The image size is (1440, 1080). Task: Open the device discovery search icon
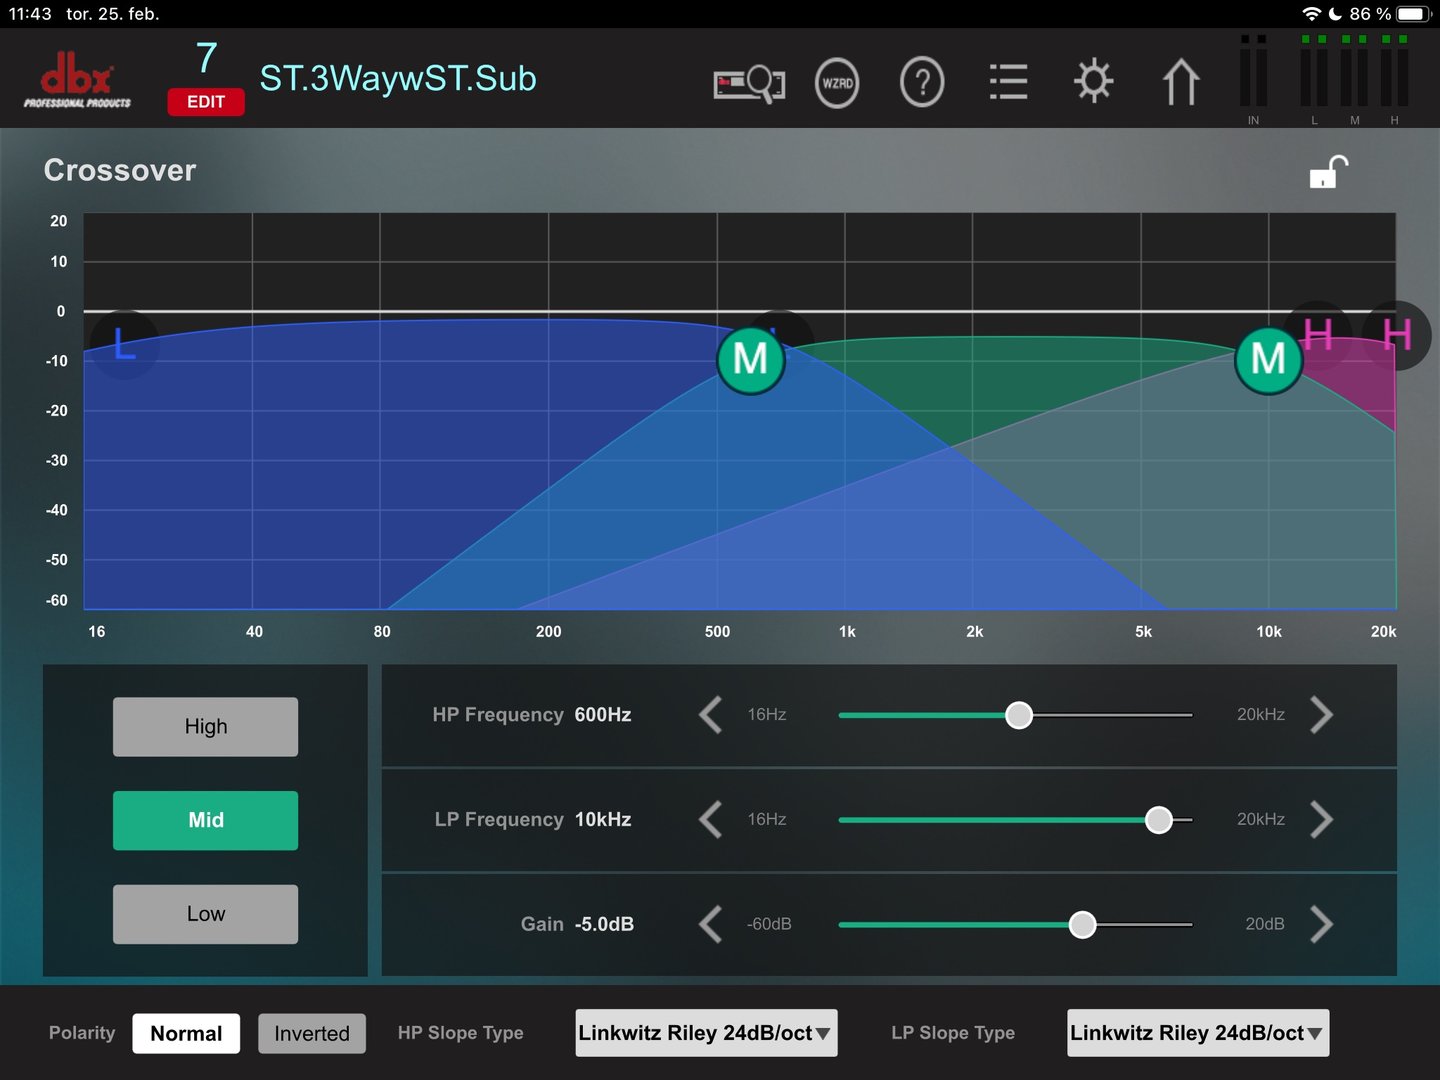click(749, 84)
